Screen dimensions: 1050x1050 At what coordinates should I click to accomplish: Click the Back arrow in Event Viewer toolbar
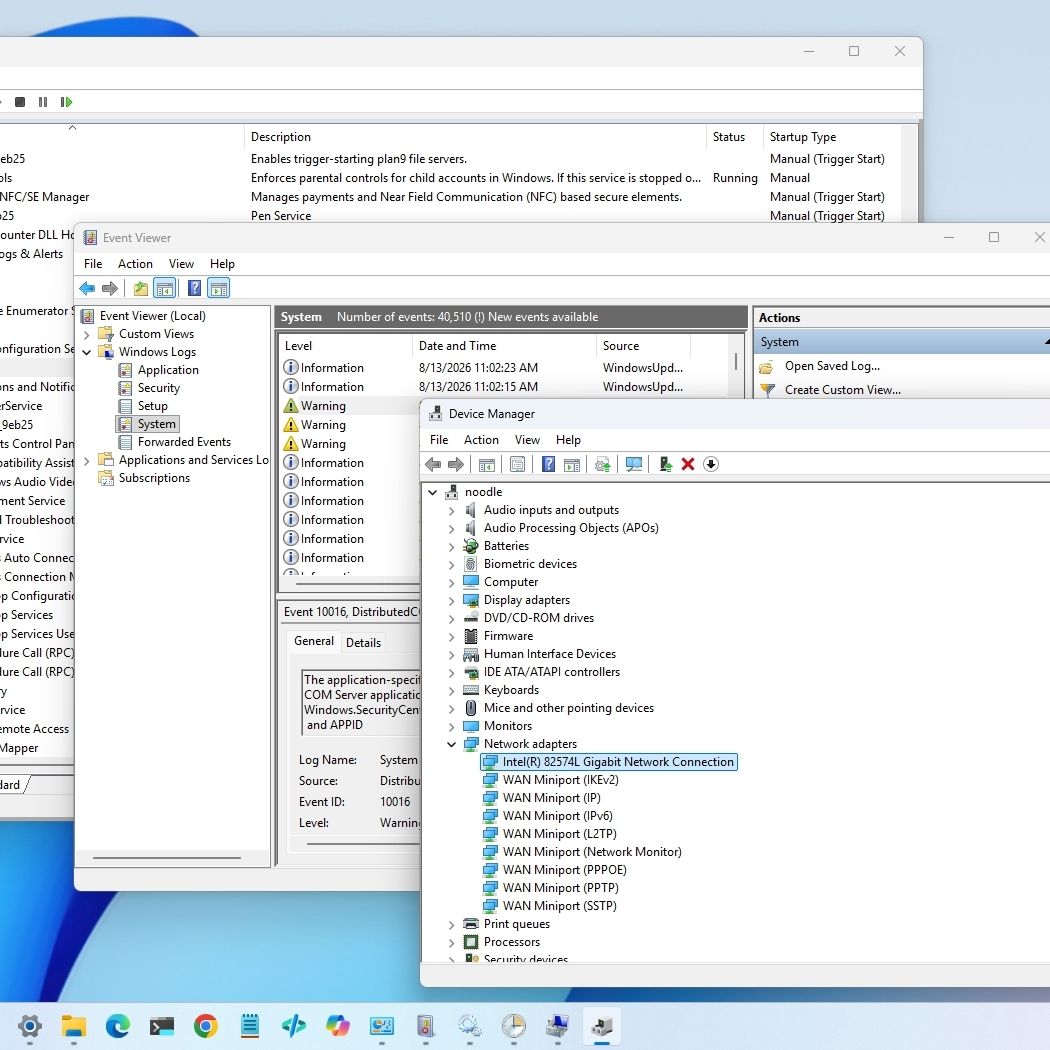coord(87,289)
